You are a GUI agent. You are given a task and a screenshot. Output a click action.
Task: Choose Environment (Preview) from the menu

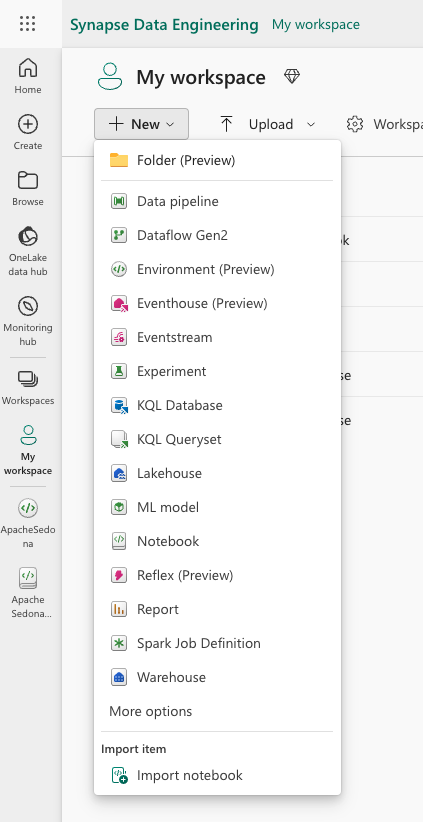(217, 269)
